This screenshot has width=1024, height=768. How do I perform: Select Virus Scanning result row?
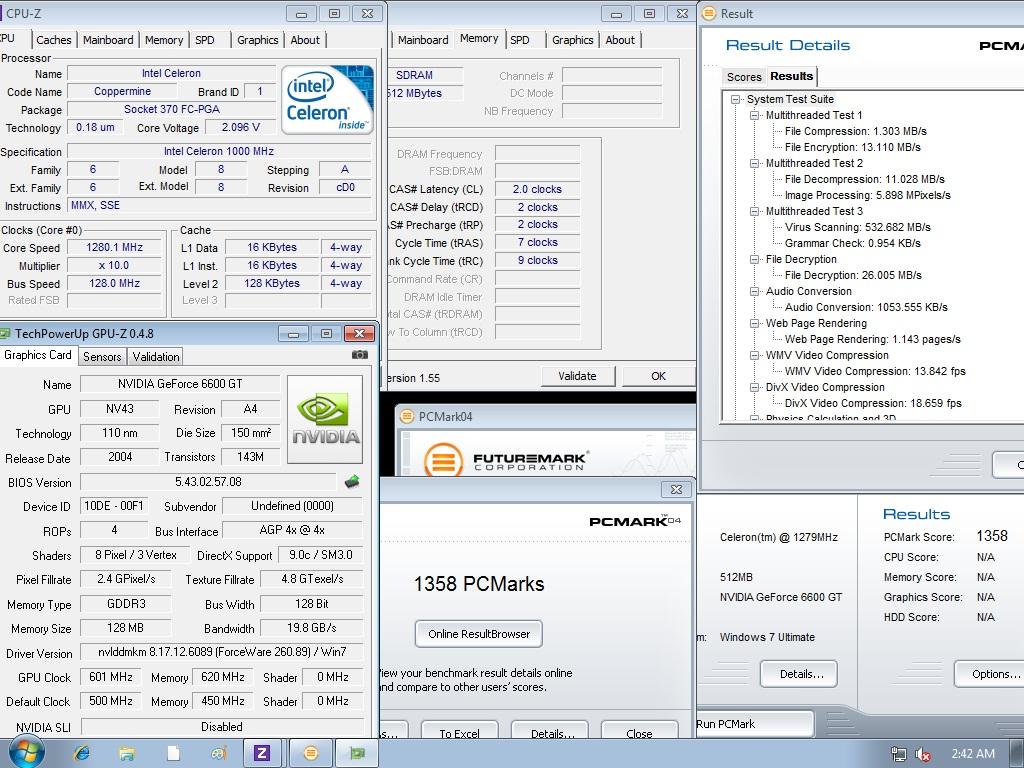pyautogui.click(x=857, y=227)
